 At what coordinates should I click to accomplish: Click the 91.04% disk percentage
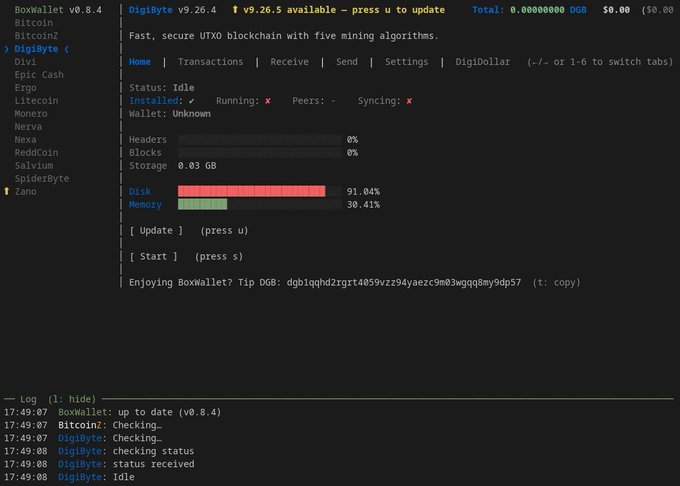click(363, 191)
